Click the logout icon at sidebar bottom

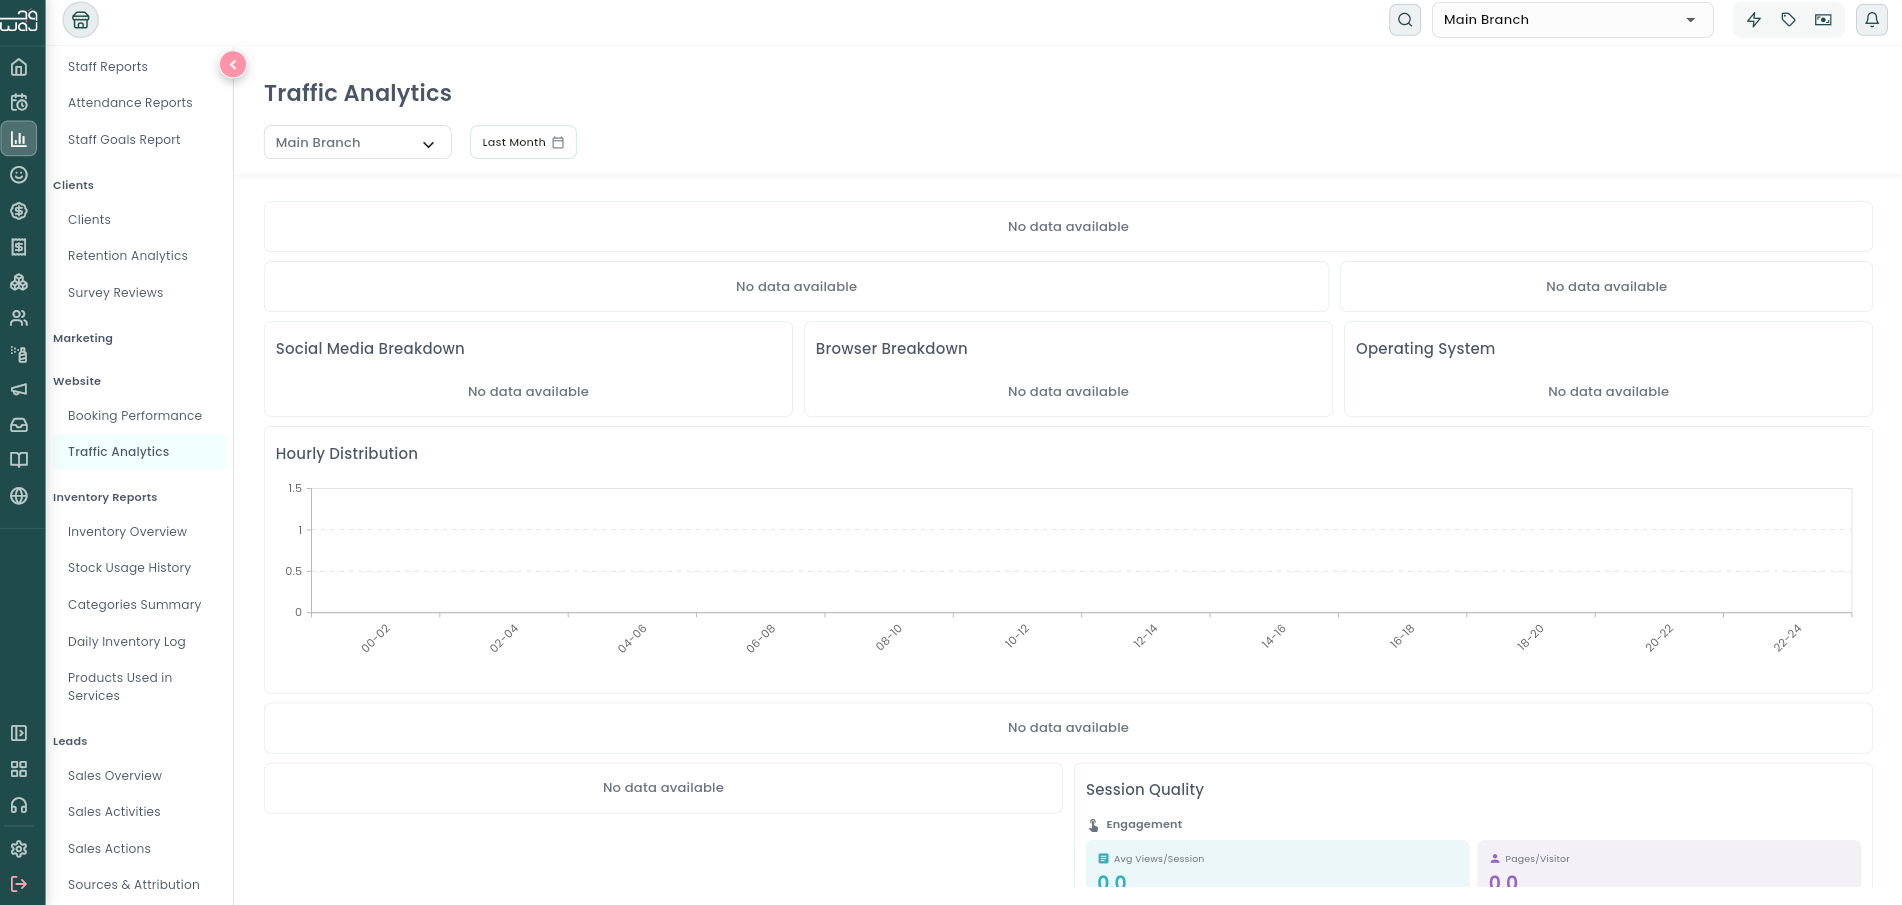point(19,884)
